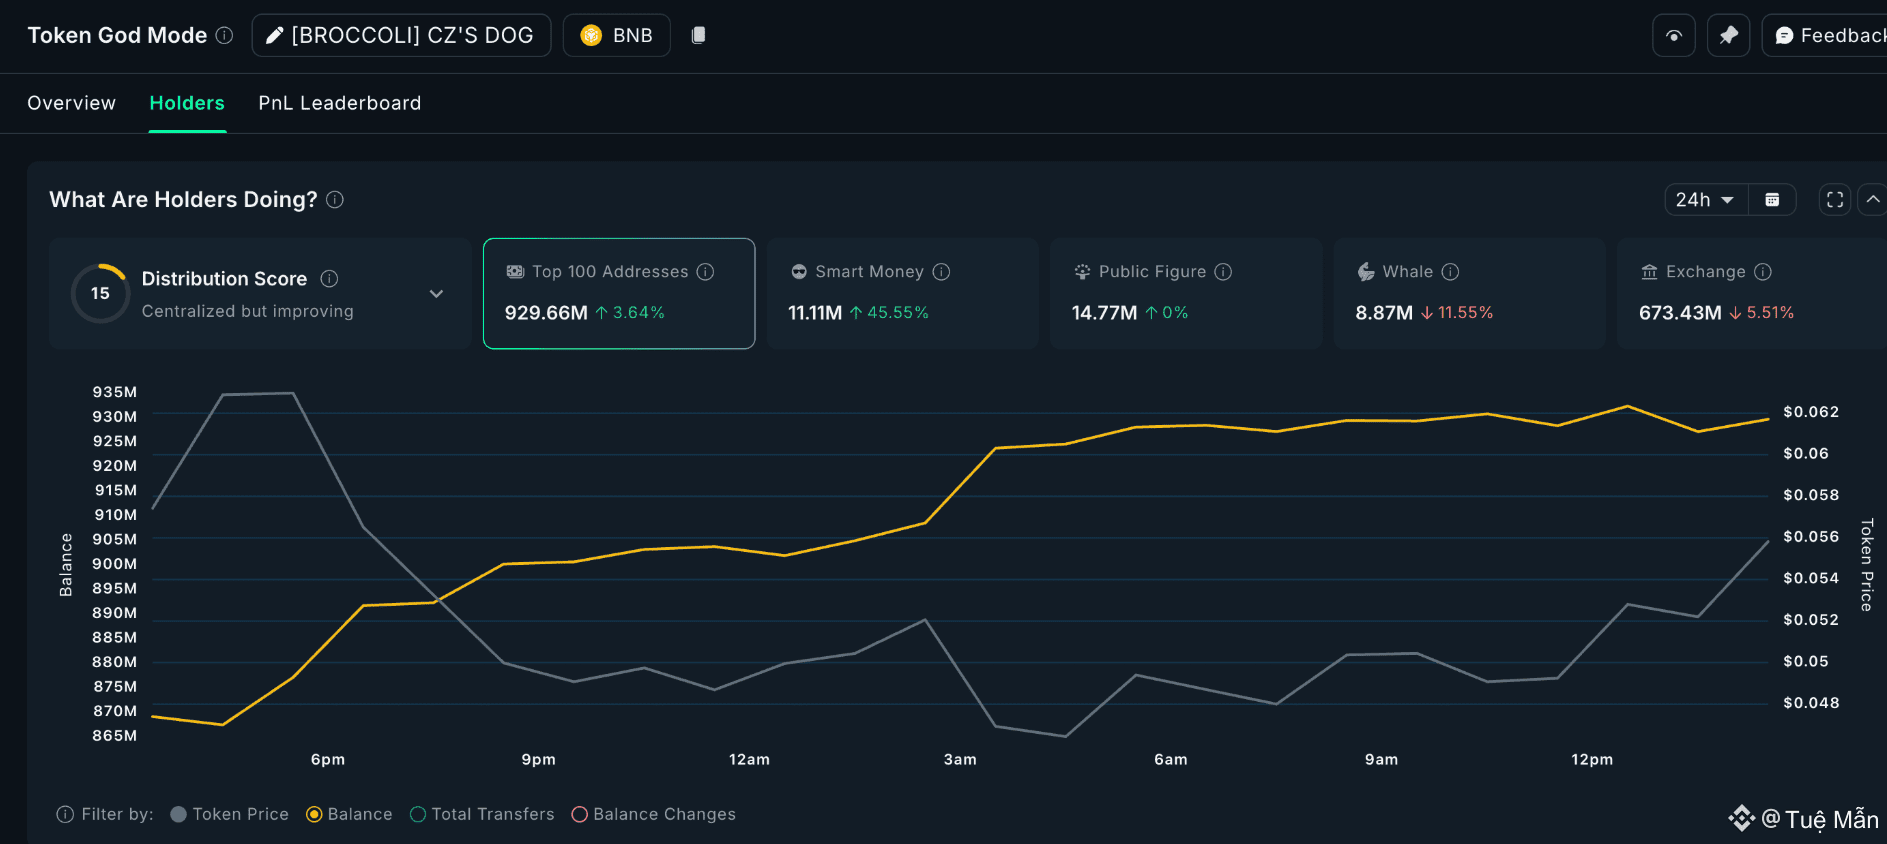The height and width of the screenshot is (844, 1887).
Task: Select the Exchange holdings card
Action: 1750,293
